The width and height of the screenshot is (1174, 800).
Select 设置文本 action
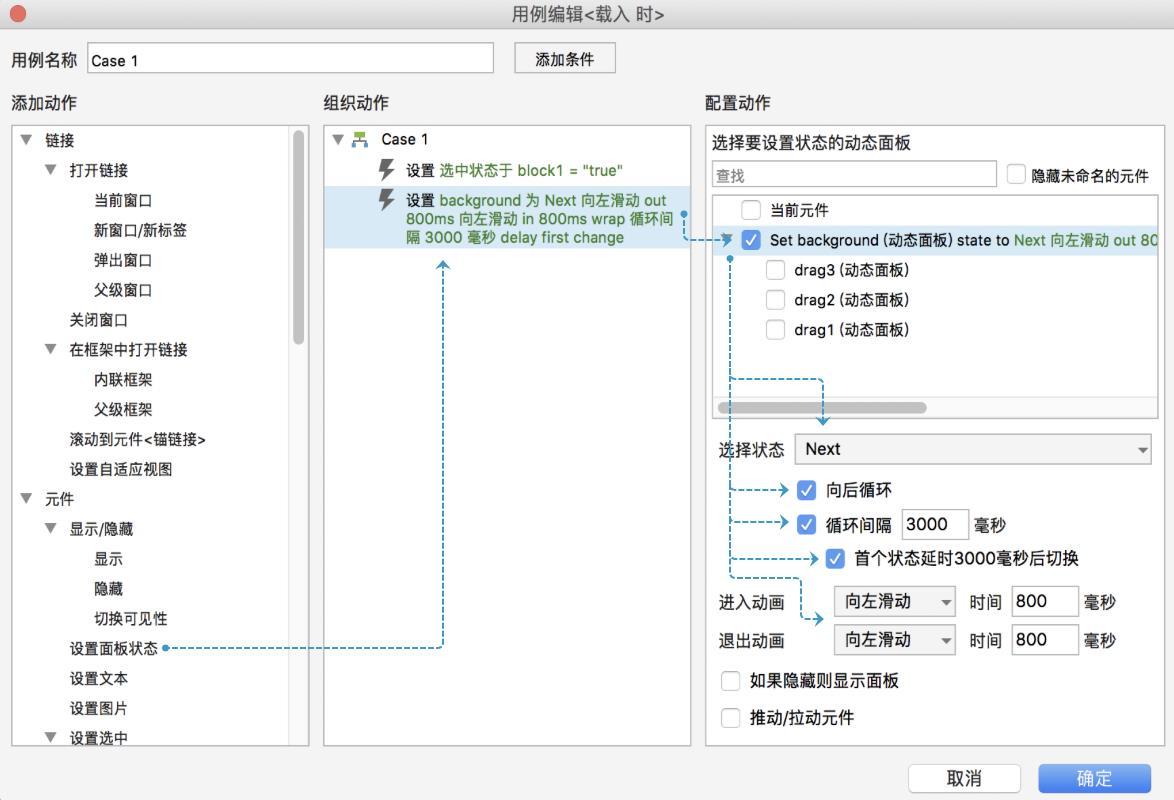(x=99, y=678)
